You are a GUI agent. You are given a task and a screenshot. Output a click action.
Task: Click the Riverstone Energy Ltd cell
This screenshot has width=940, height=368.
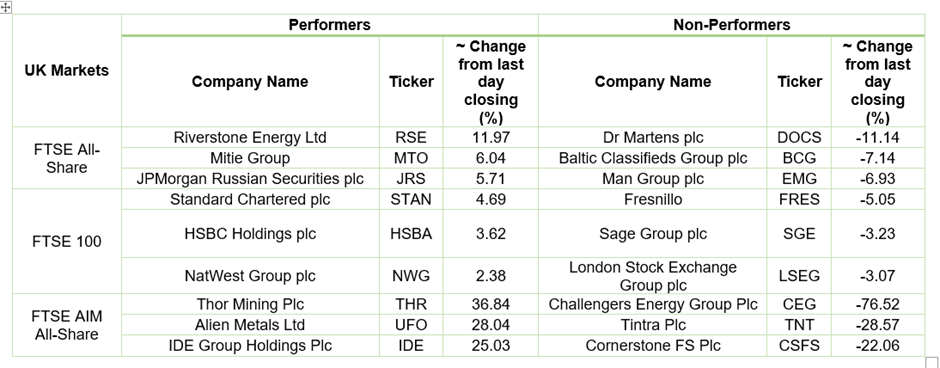click(x=250, y=137)
